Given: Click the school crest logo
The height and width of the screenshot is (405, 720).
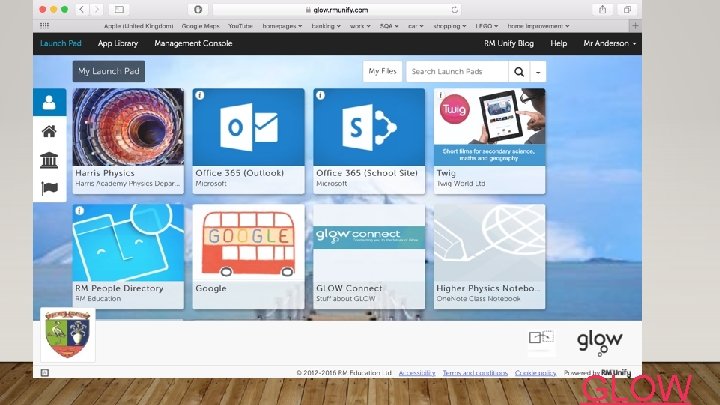Looking at the screenshot, I should point(68,334).
